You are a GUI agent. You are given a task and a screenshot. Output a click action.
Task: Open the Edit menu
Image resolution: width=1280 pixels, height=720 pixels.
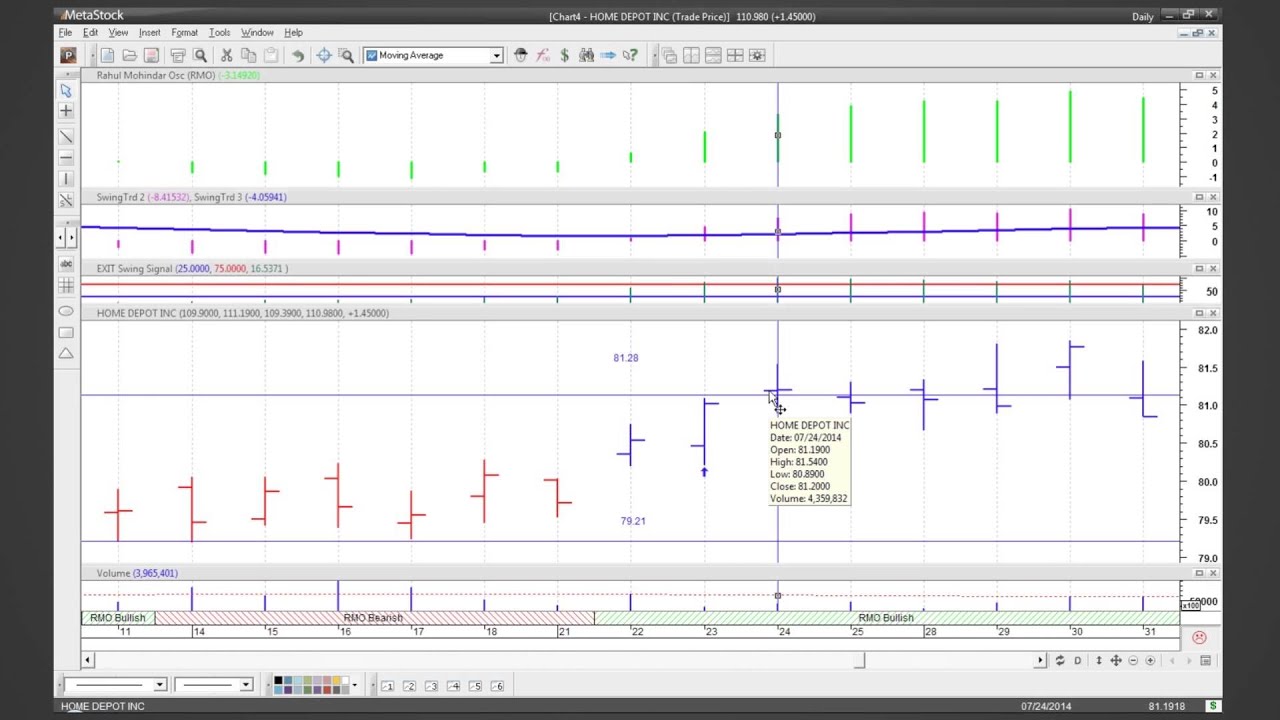click(x=90, y=33)
